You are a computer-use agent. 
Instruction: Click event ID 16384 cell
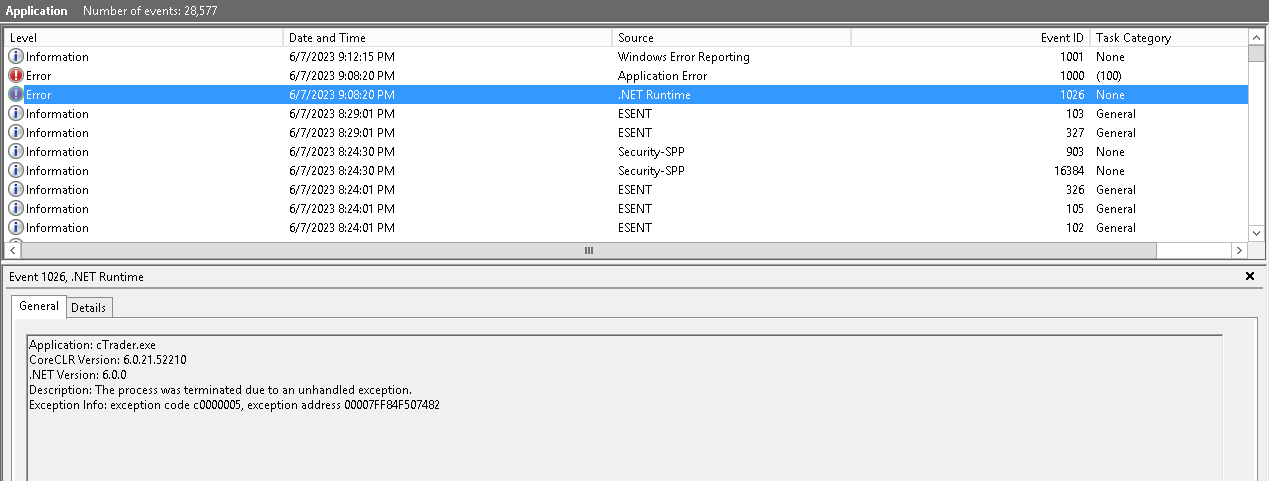pos(1067,171)
